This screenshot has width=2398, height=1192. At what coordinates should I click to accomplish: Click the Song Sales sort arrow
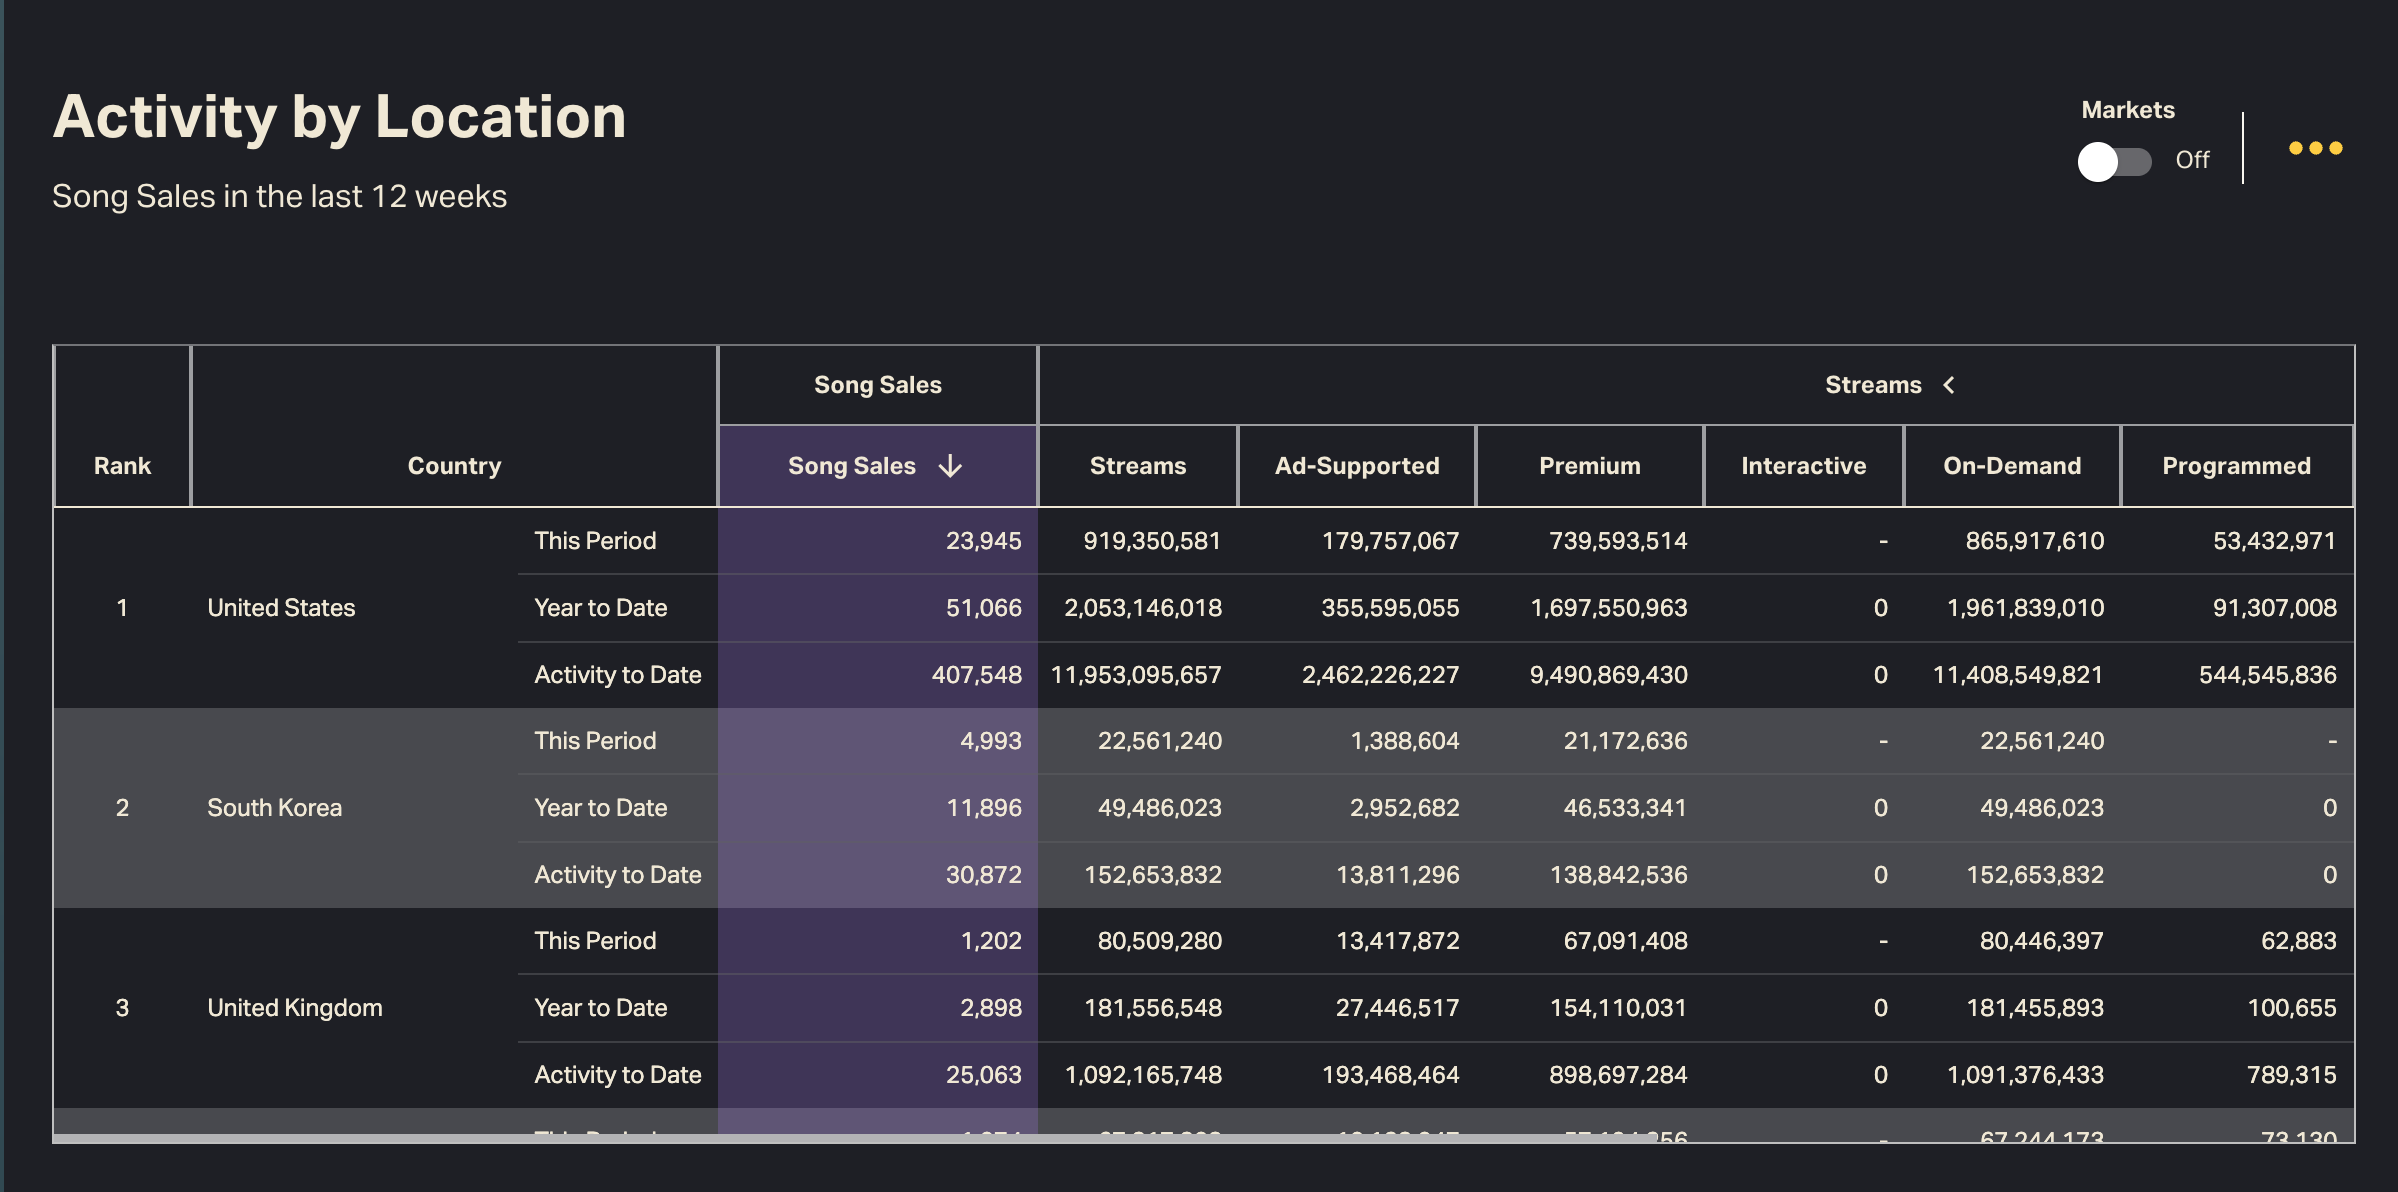pos(950,466)
